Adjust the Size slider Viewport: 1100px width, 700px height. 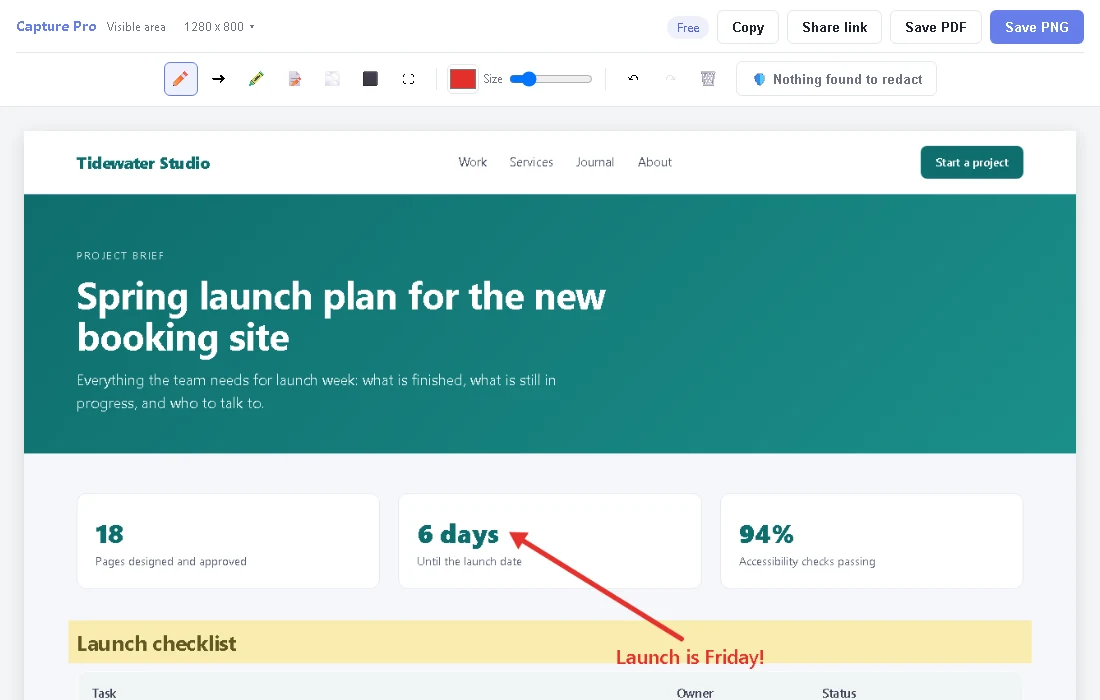tap(551, 79)
